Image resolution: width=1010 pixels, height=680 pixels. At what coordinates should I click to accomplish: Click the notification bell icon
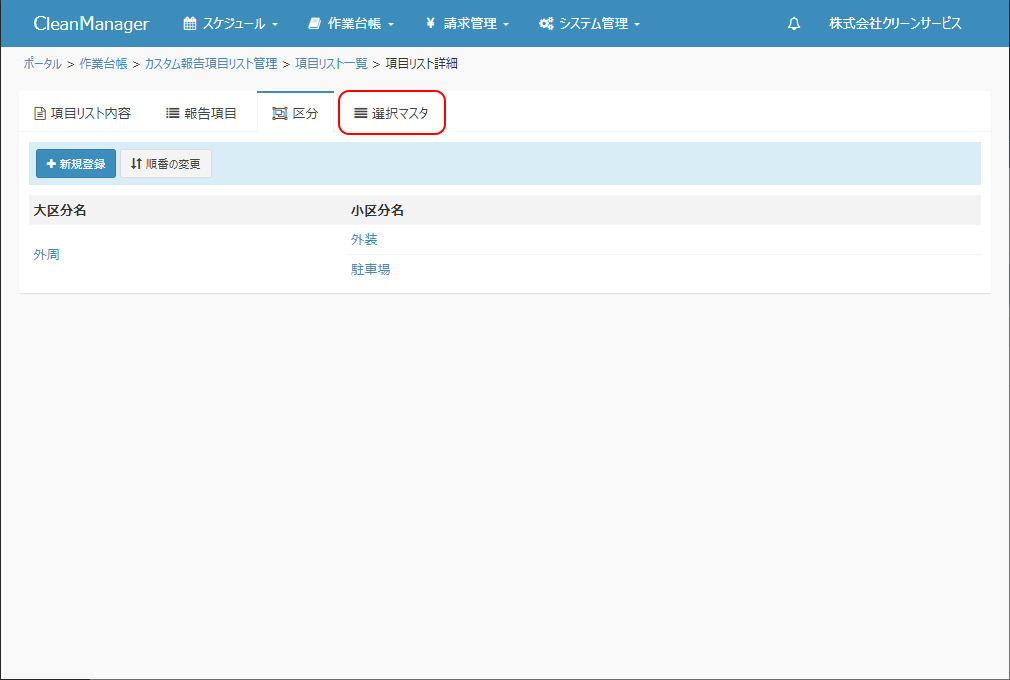coord(794,24)
